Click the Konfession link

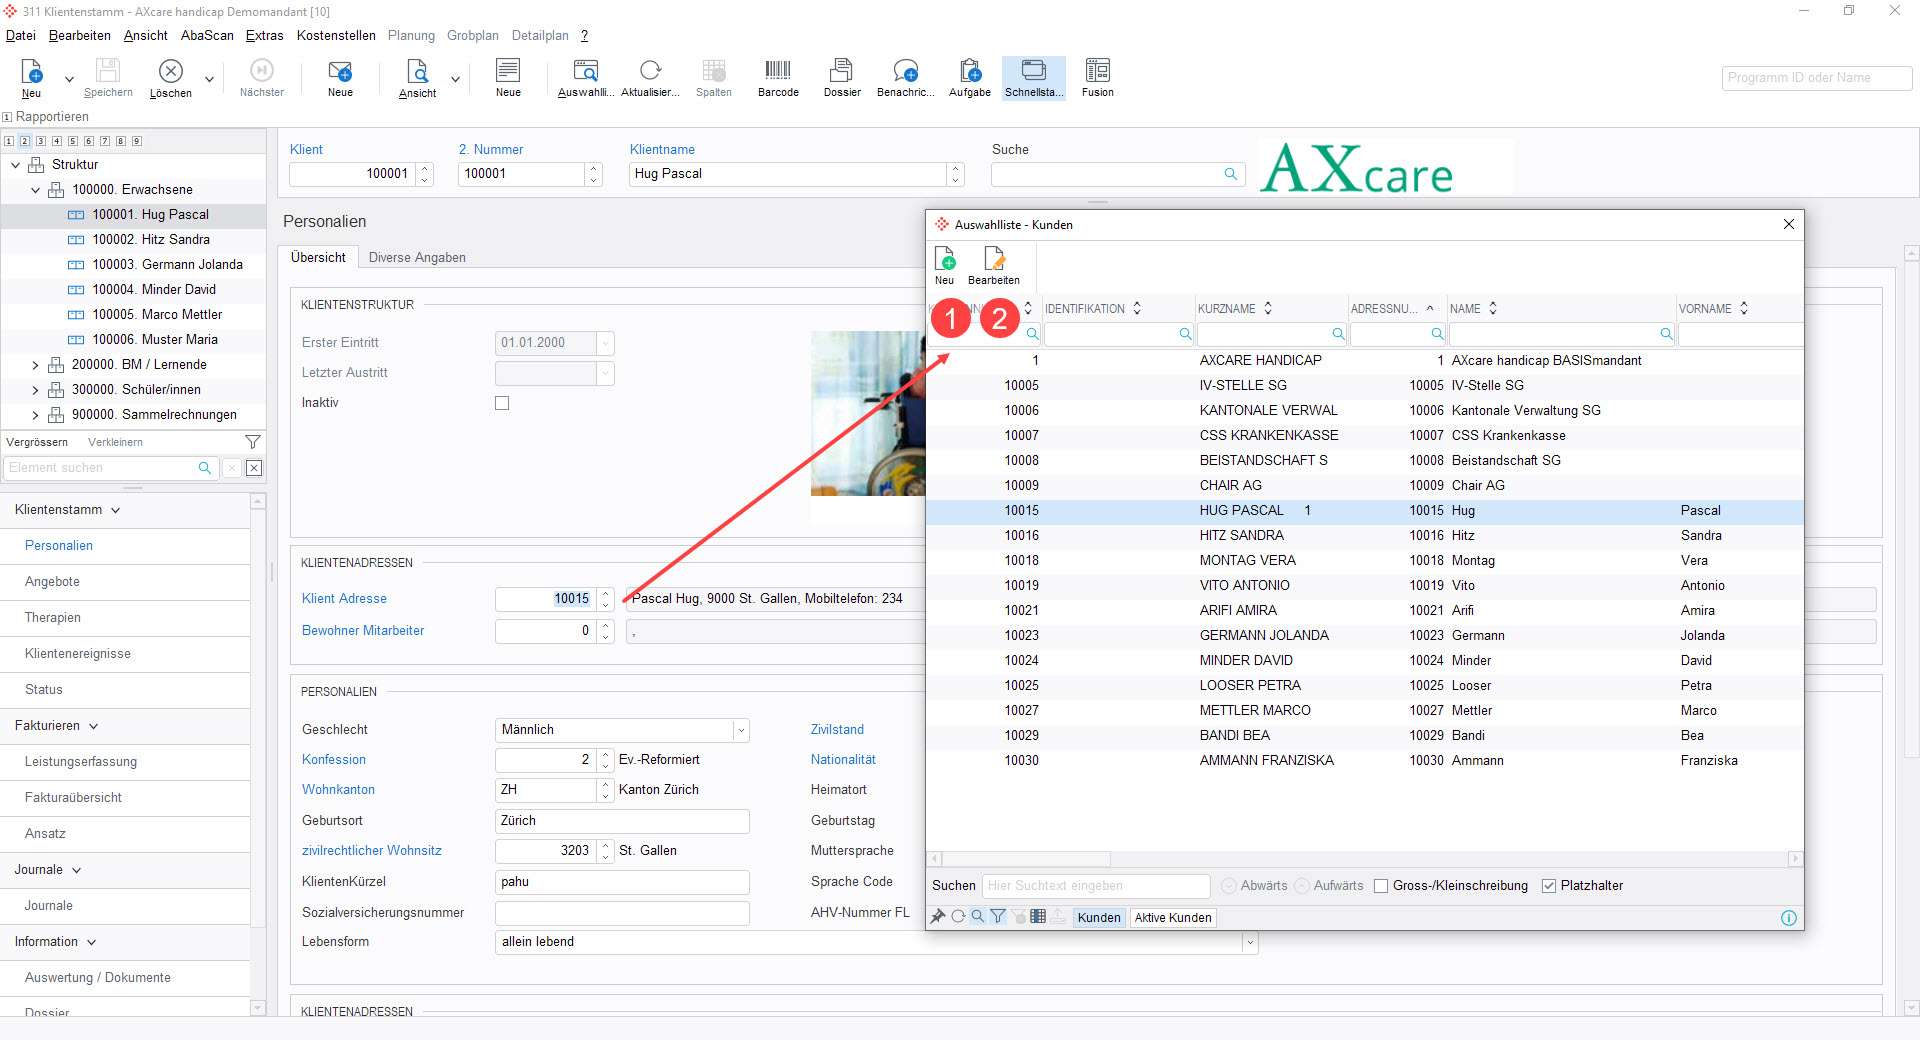[x=334, y=760]
